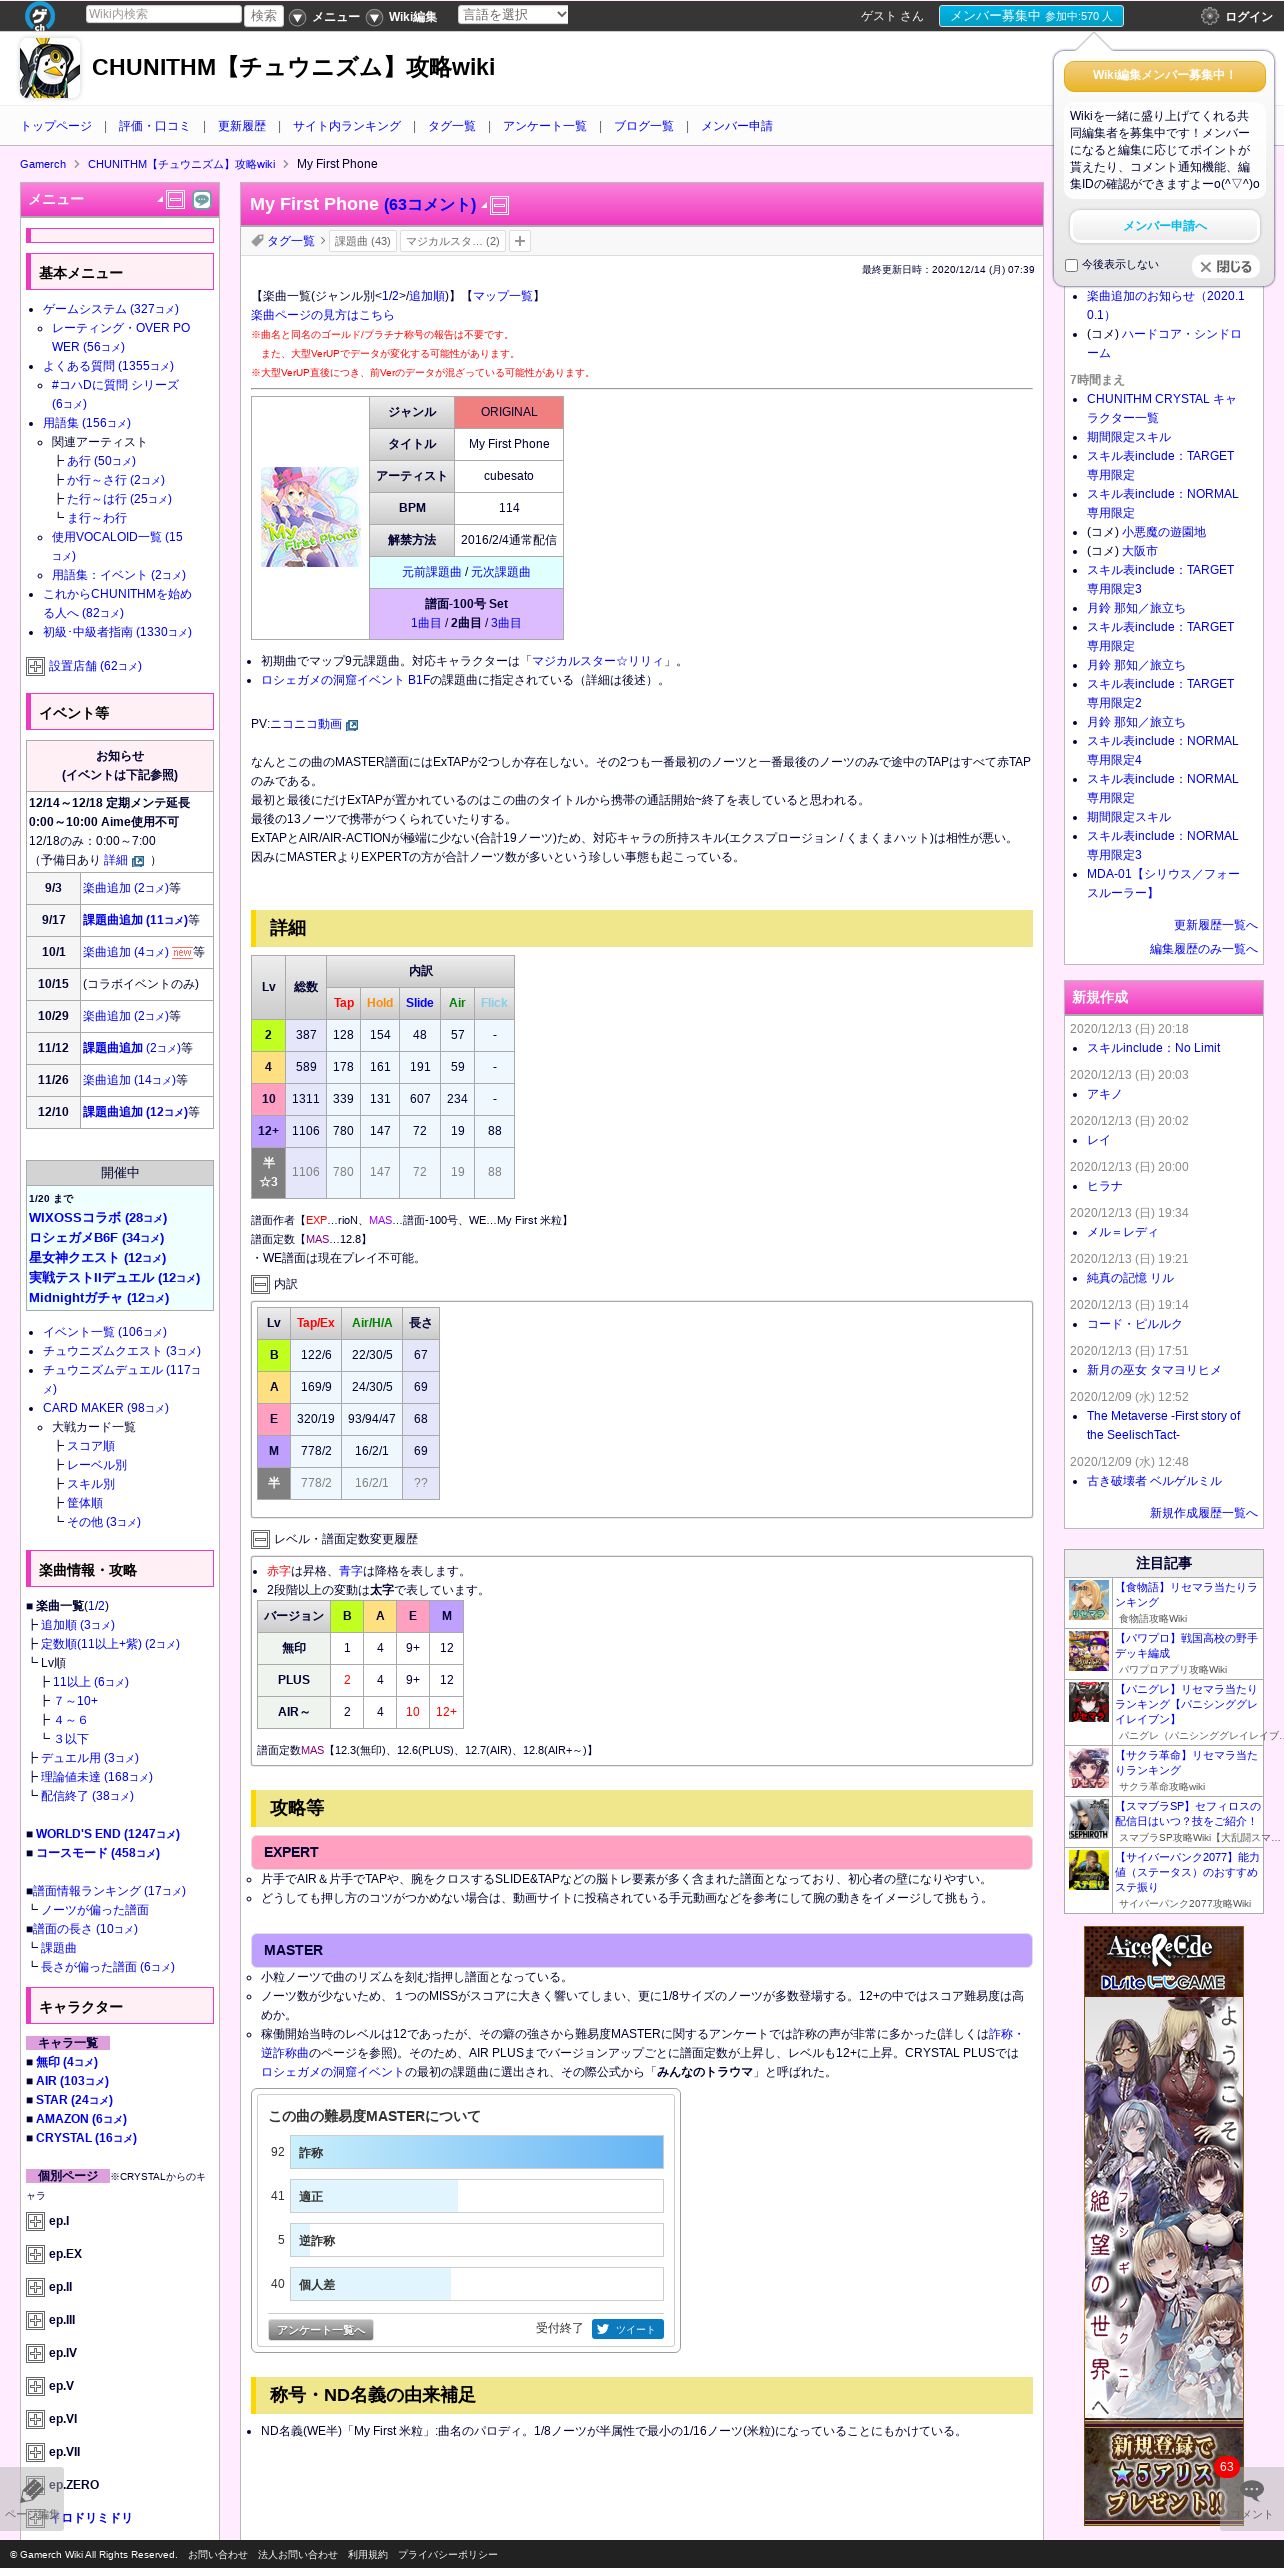This screenshot has height=2568, width=1284.
Task: Close the member recruitment popup
Action: [1225, 267]
